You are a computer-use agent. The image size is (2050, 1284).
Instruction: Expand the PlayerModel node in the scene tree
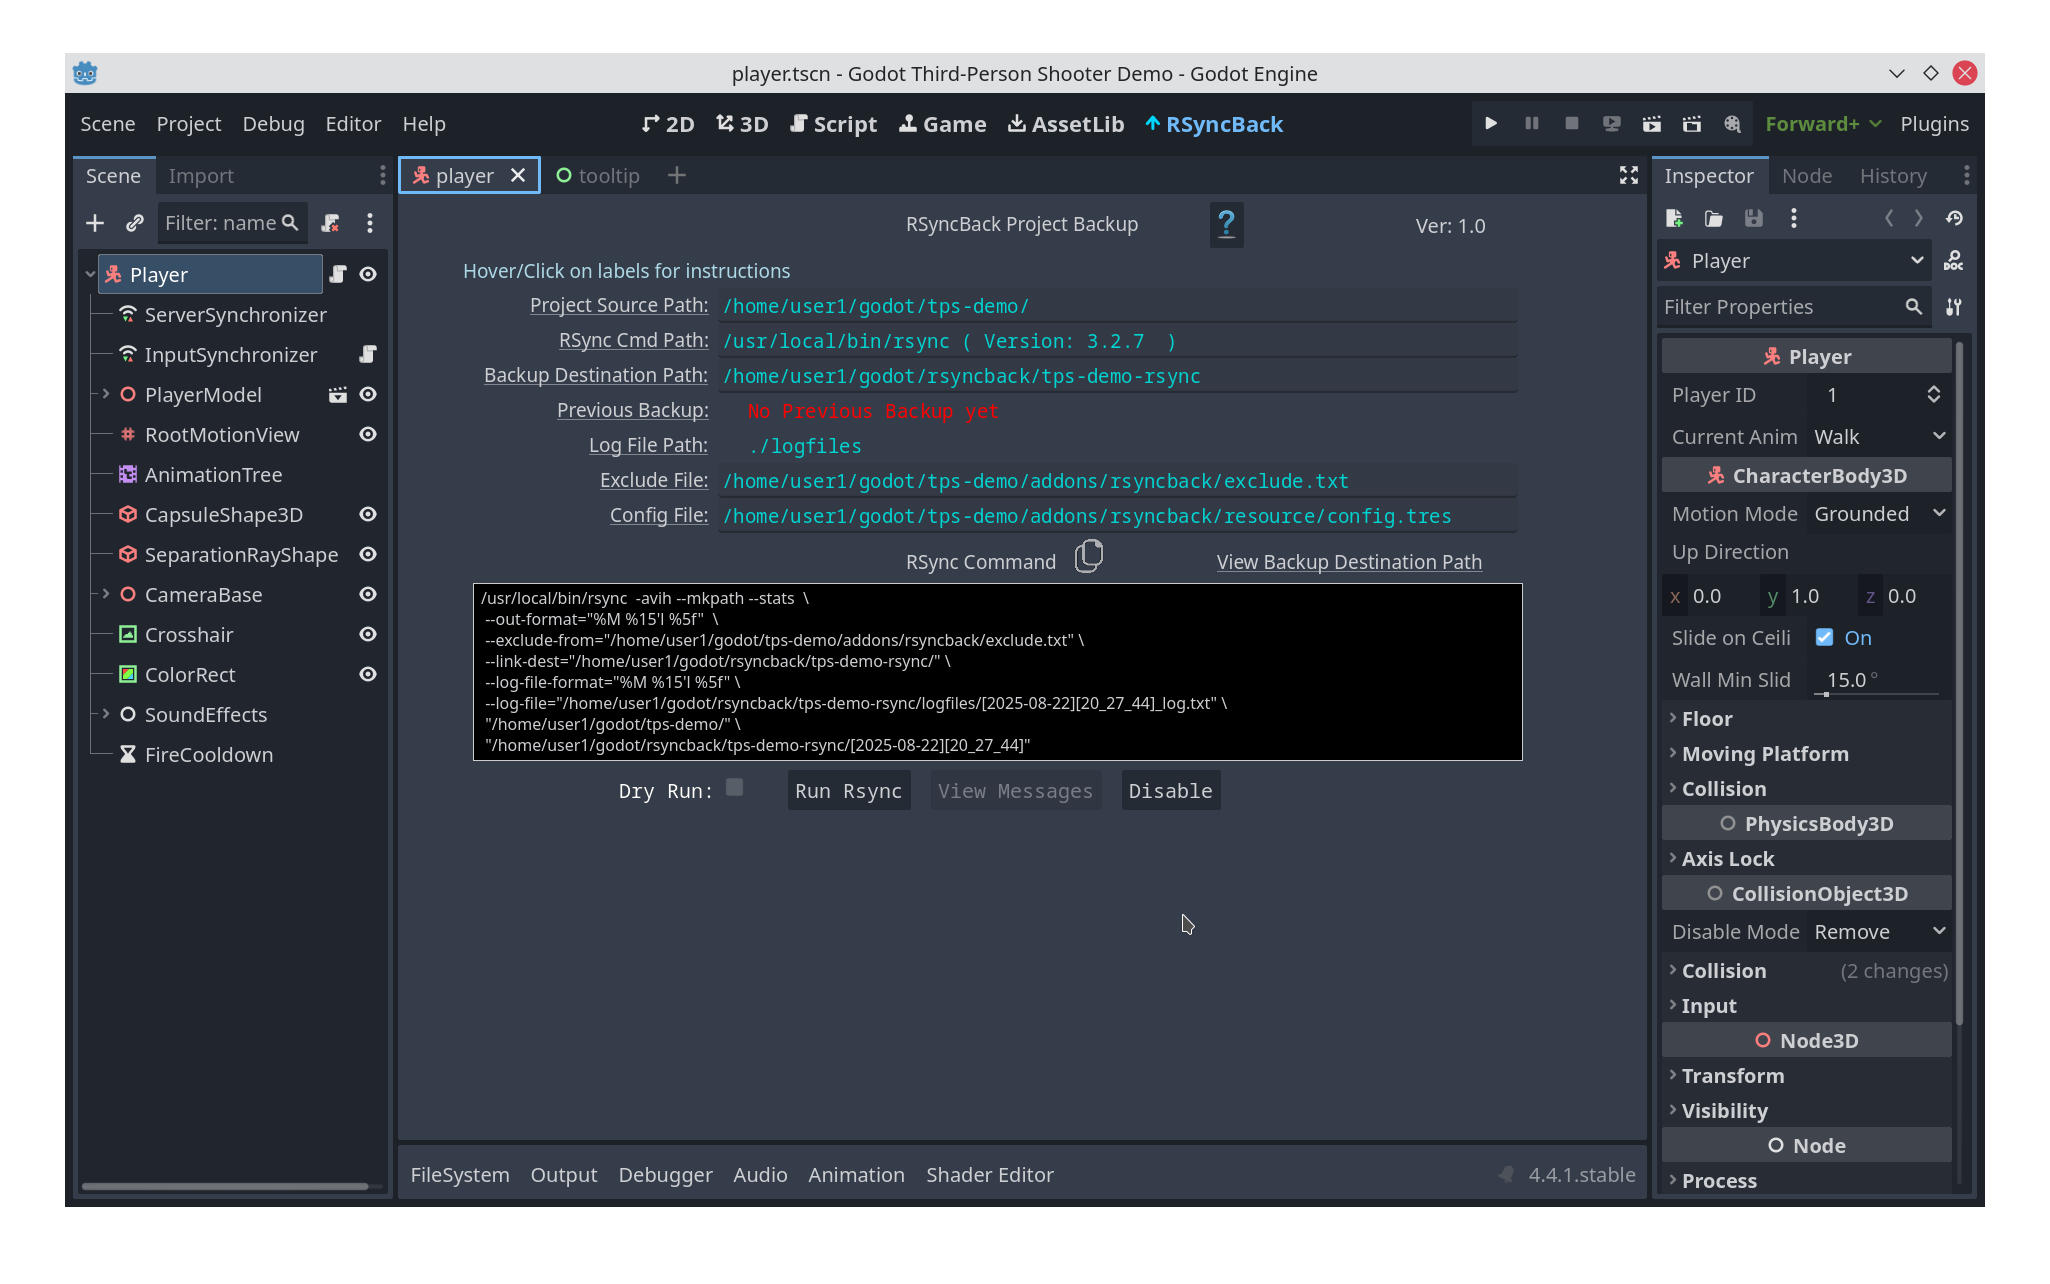(x=105, y=394)
